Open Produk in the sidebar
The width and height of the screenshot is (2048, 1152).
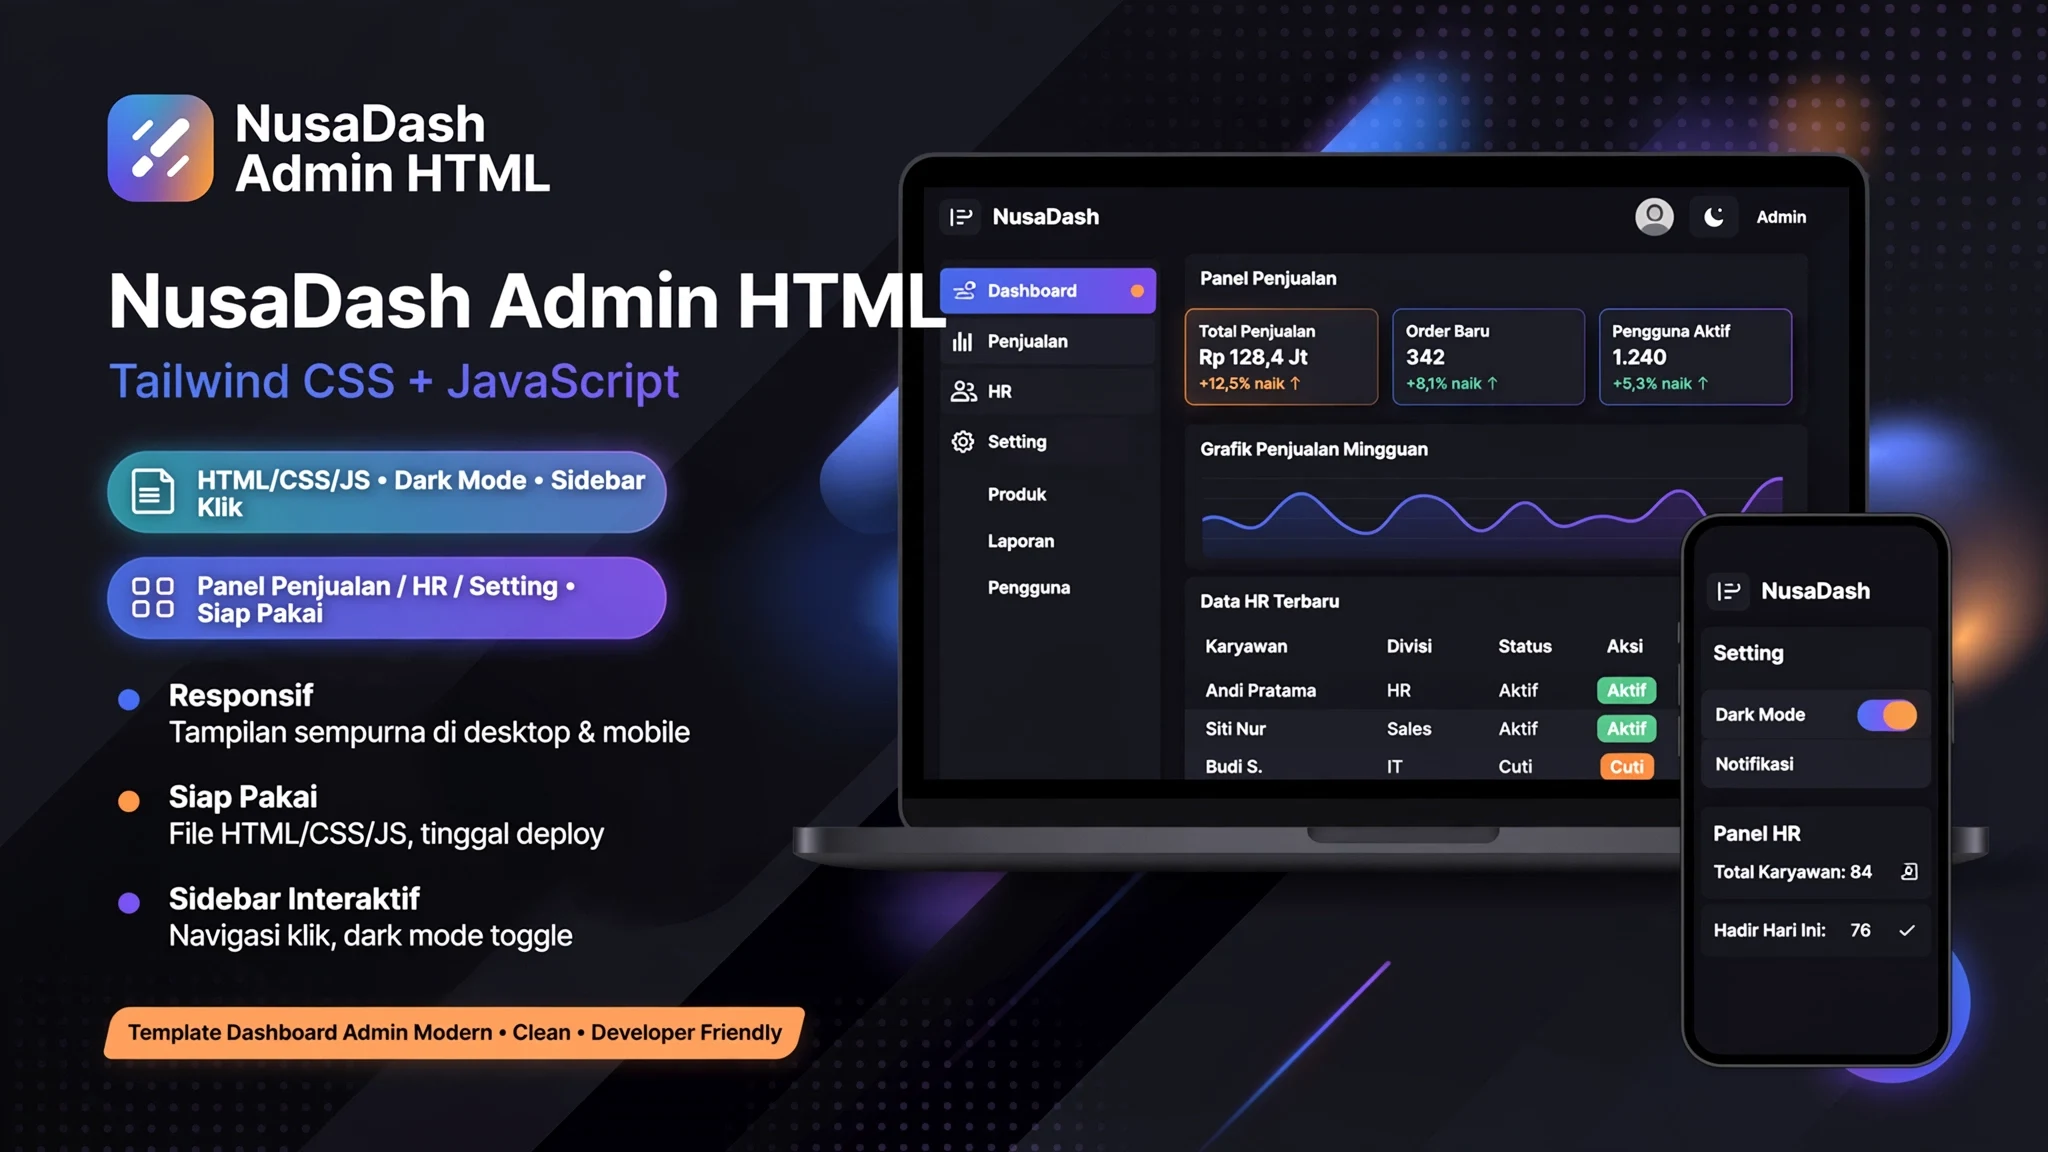(x=1017, y=494)
